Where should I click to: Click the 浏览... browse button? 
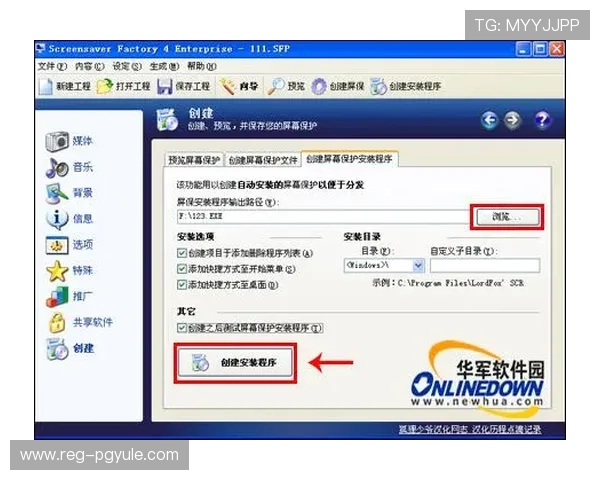click(507, 217)
